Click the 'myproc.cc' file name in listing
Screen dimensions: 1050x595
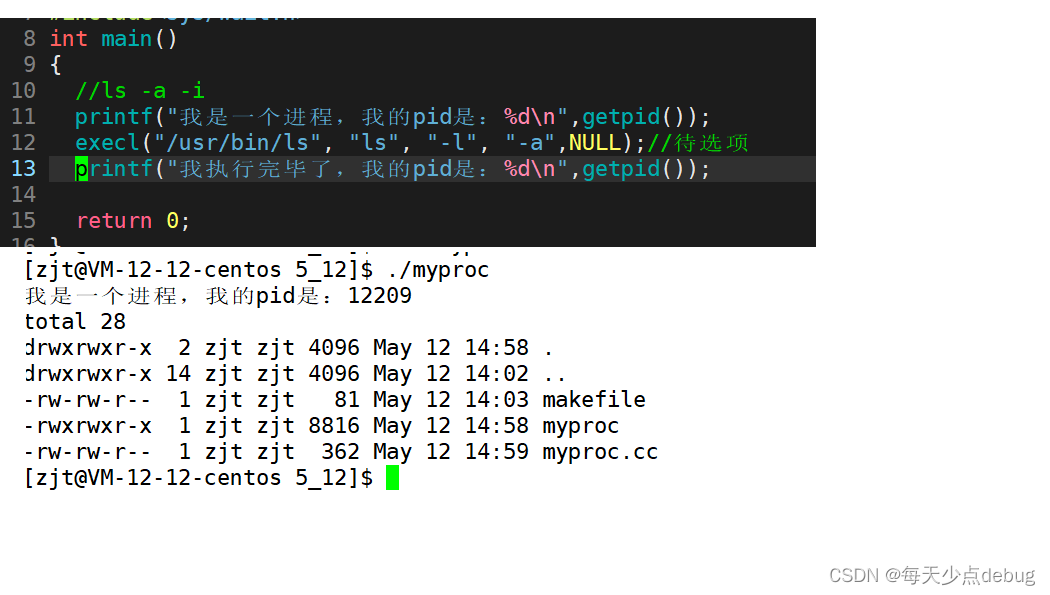click(600, 452)
